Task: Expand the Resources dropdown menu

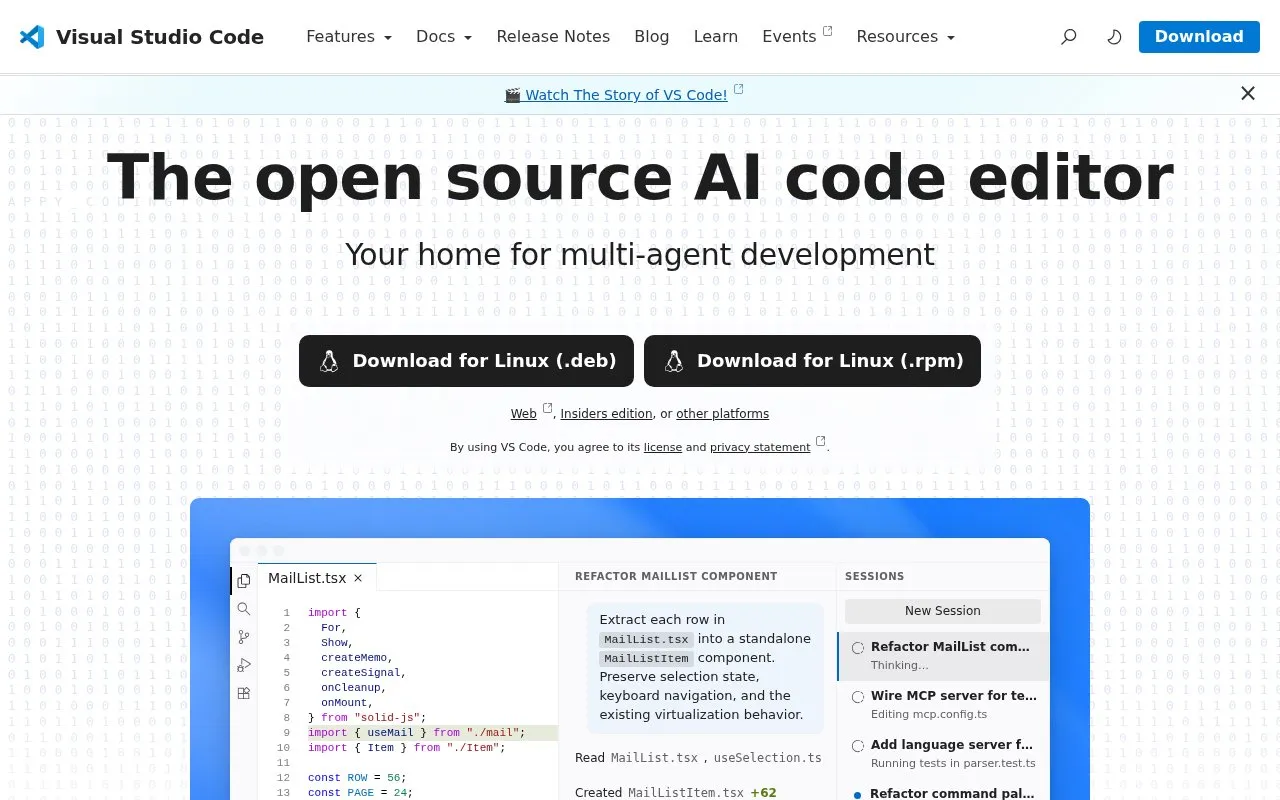Action: 906,37
